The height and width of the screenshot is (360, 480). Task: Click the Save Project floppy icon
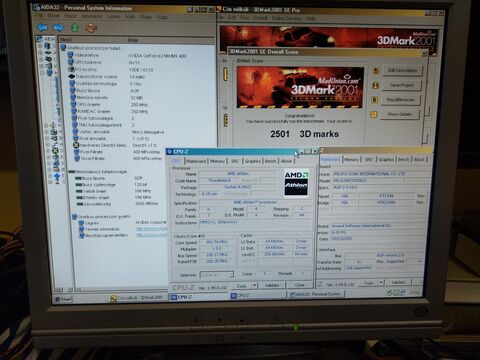click(375, 86)
